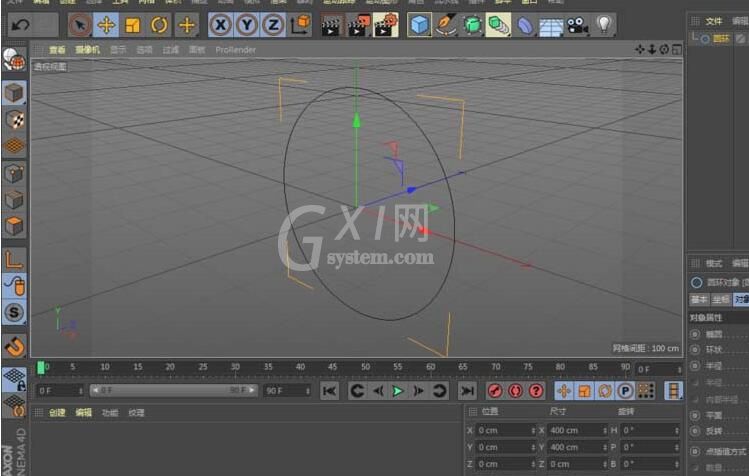Go to previous key button

357,391
